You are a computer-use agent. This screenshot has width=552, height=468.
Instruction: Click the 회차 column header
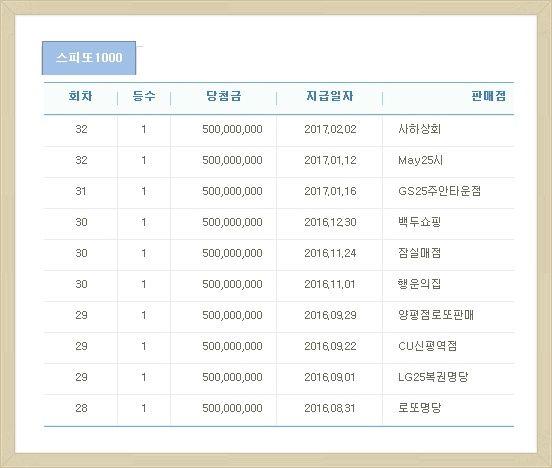(x=81, y=96)
